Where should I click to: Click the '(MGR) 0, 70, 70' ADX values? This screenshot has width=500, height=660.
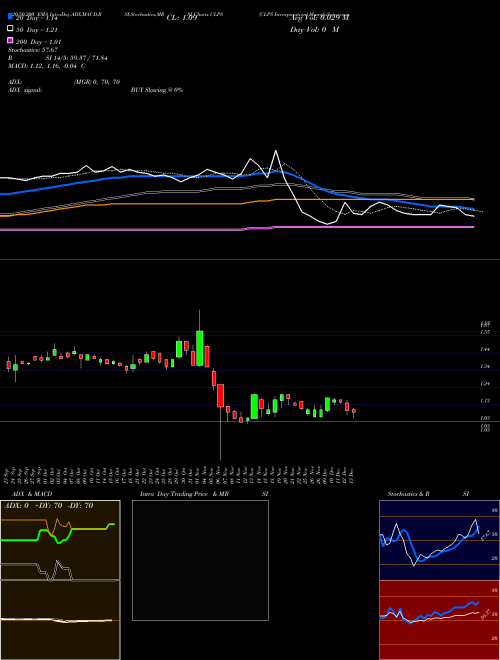coord(96,82)
